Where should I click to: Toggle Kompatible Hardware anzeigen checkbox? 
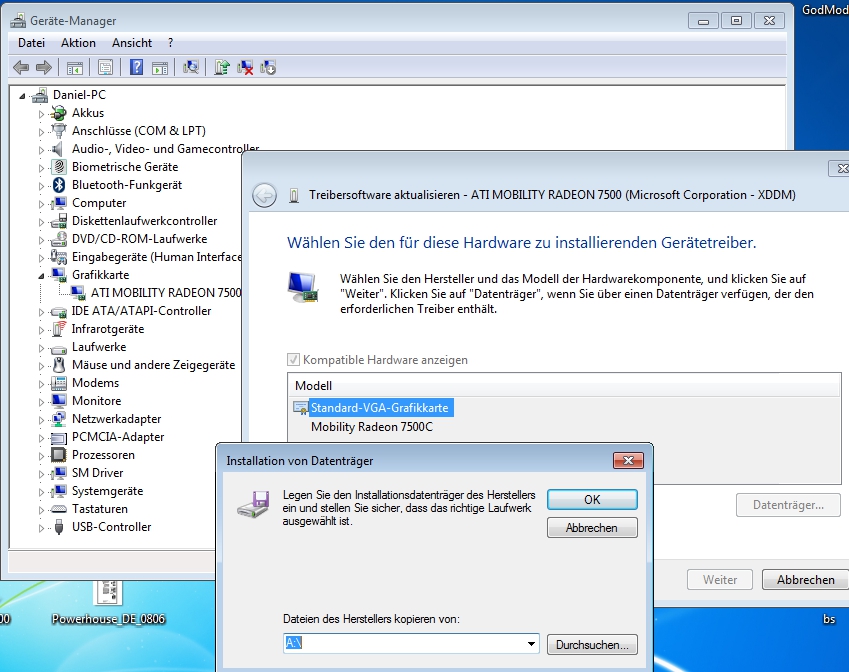293,360
